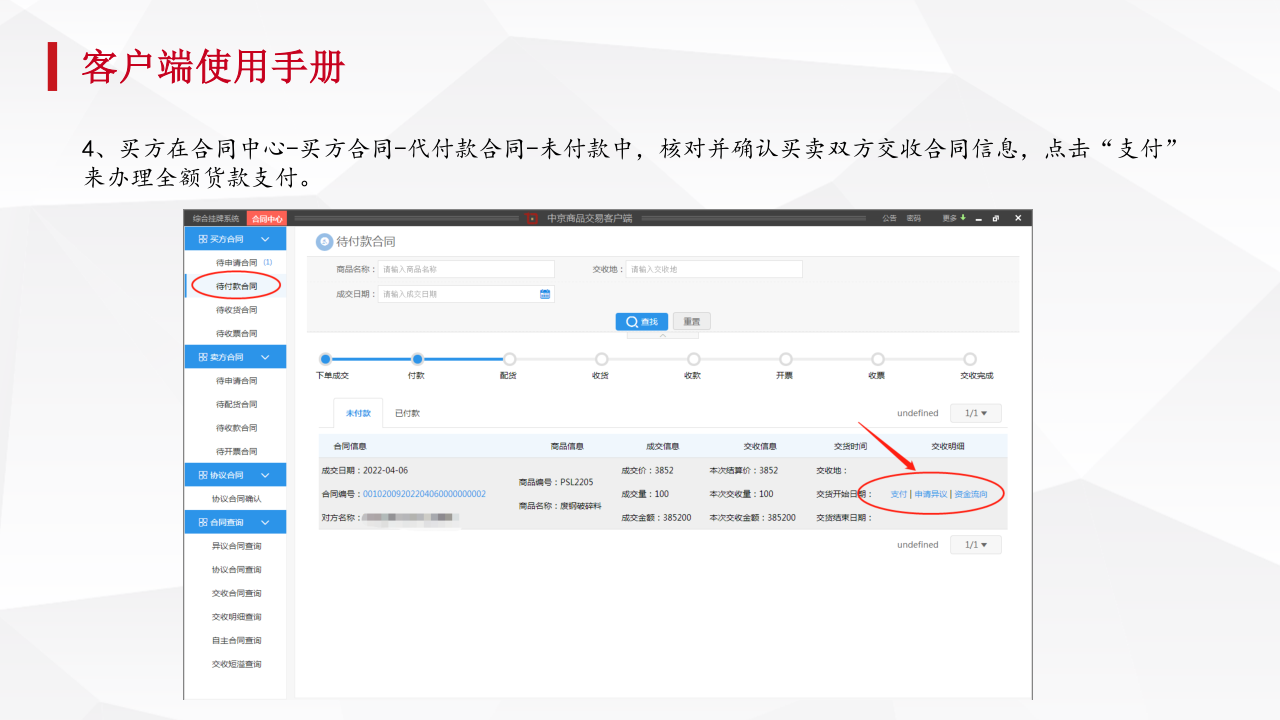Viewport: 1280px width, 720px height.
Task: Click the 收款 progress step node
Action: click(693, 359)
